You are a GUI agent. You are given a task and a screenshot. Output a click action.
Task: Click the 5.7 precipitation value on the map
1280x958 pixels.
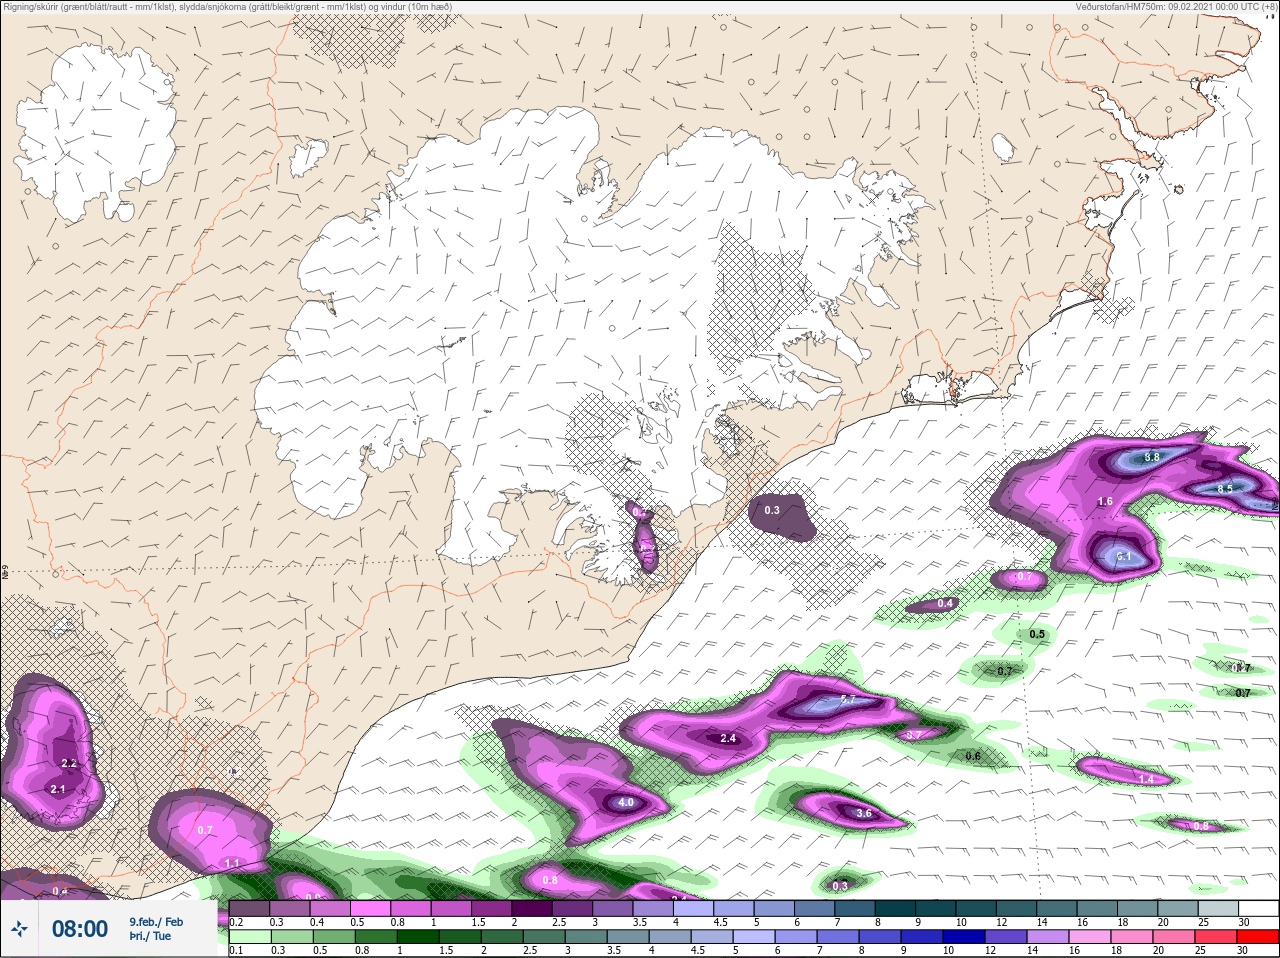click(x=848, y=700)
